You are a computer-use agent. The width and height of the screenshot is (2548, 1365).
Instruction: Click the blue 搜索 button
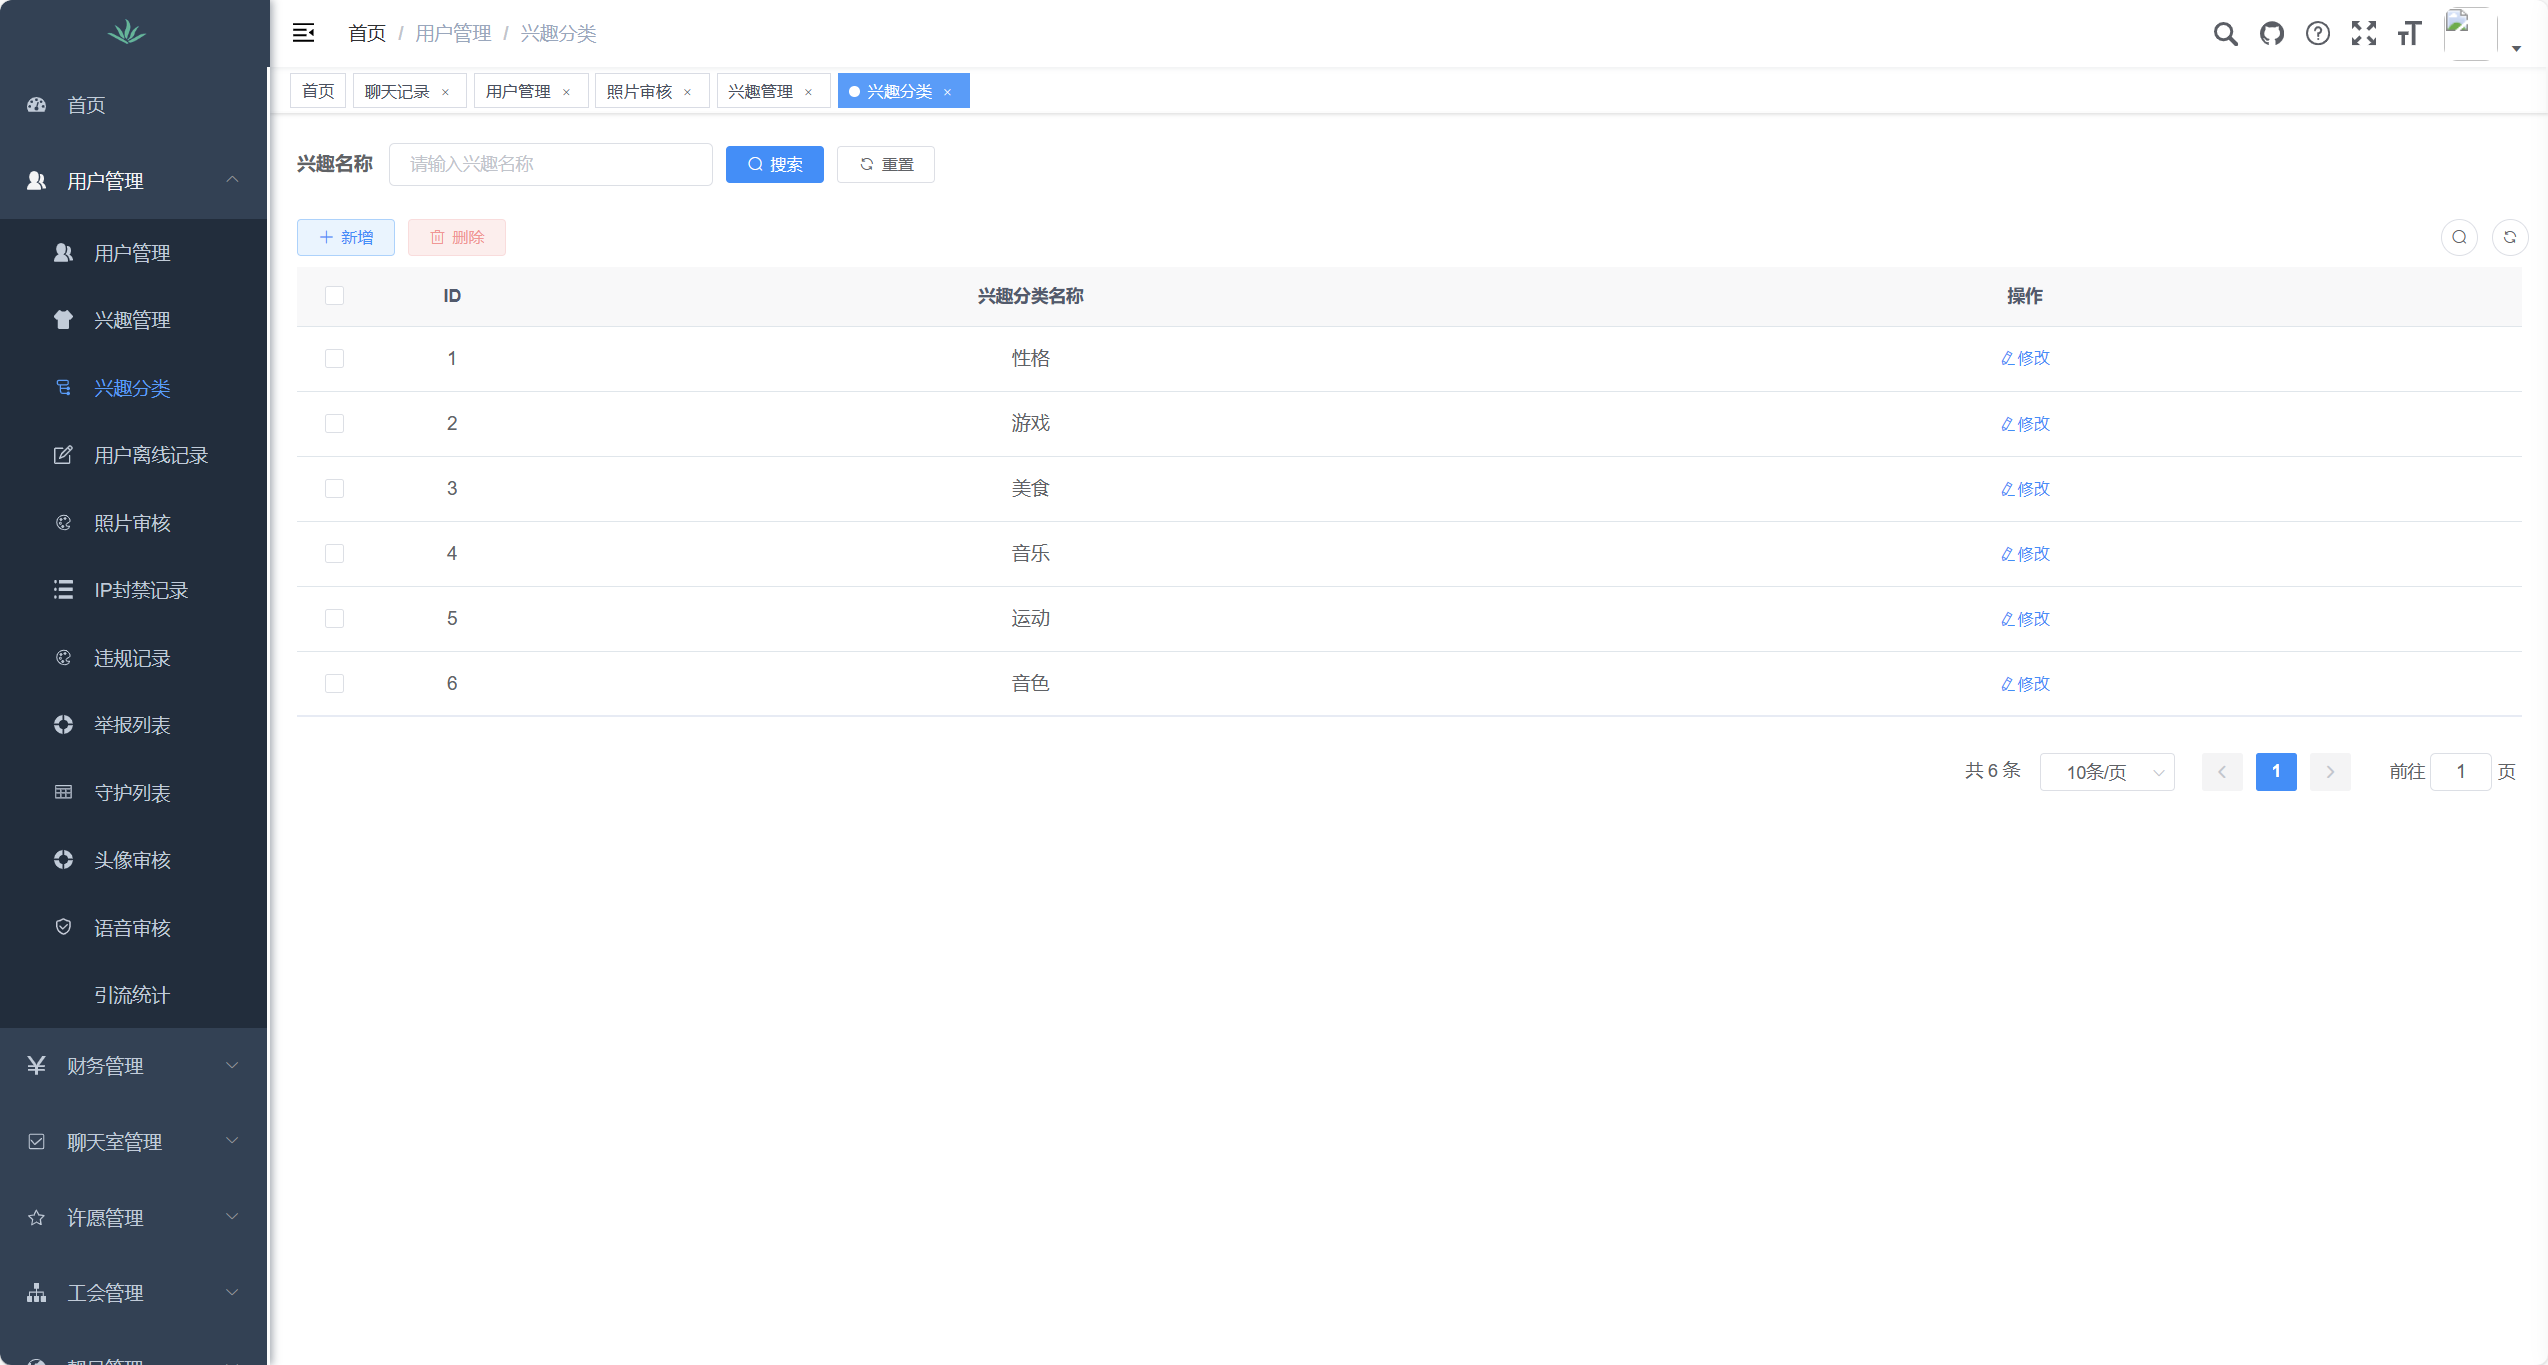click(x=775, y=164)
